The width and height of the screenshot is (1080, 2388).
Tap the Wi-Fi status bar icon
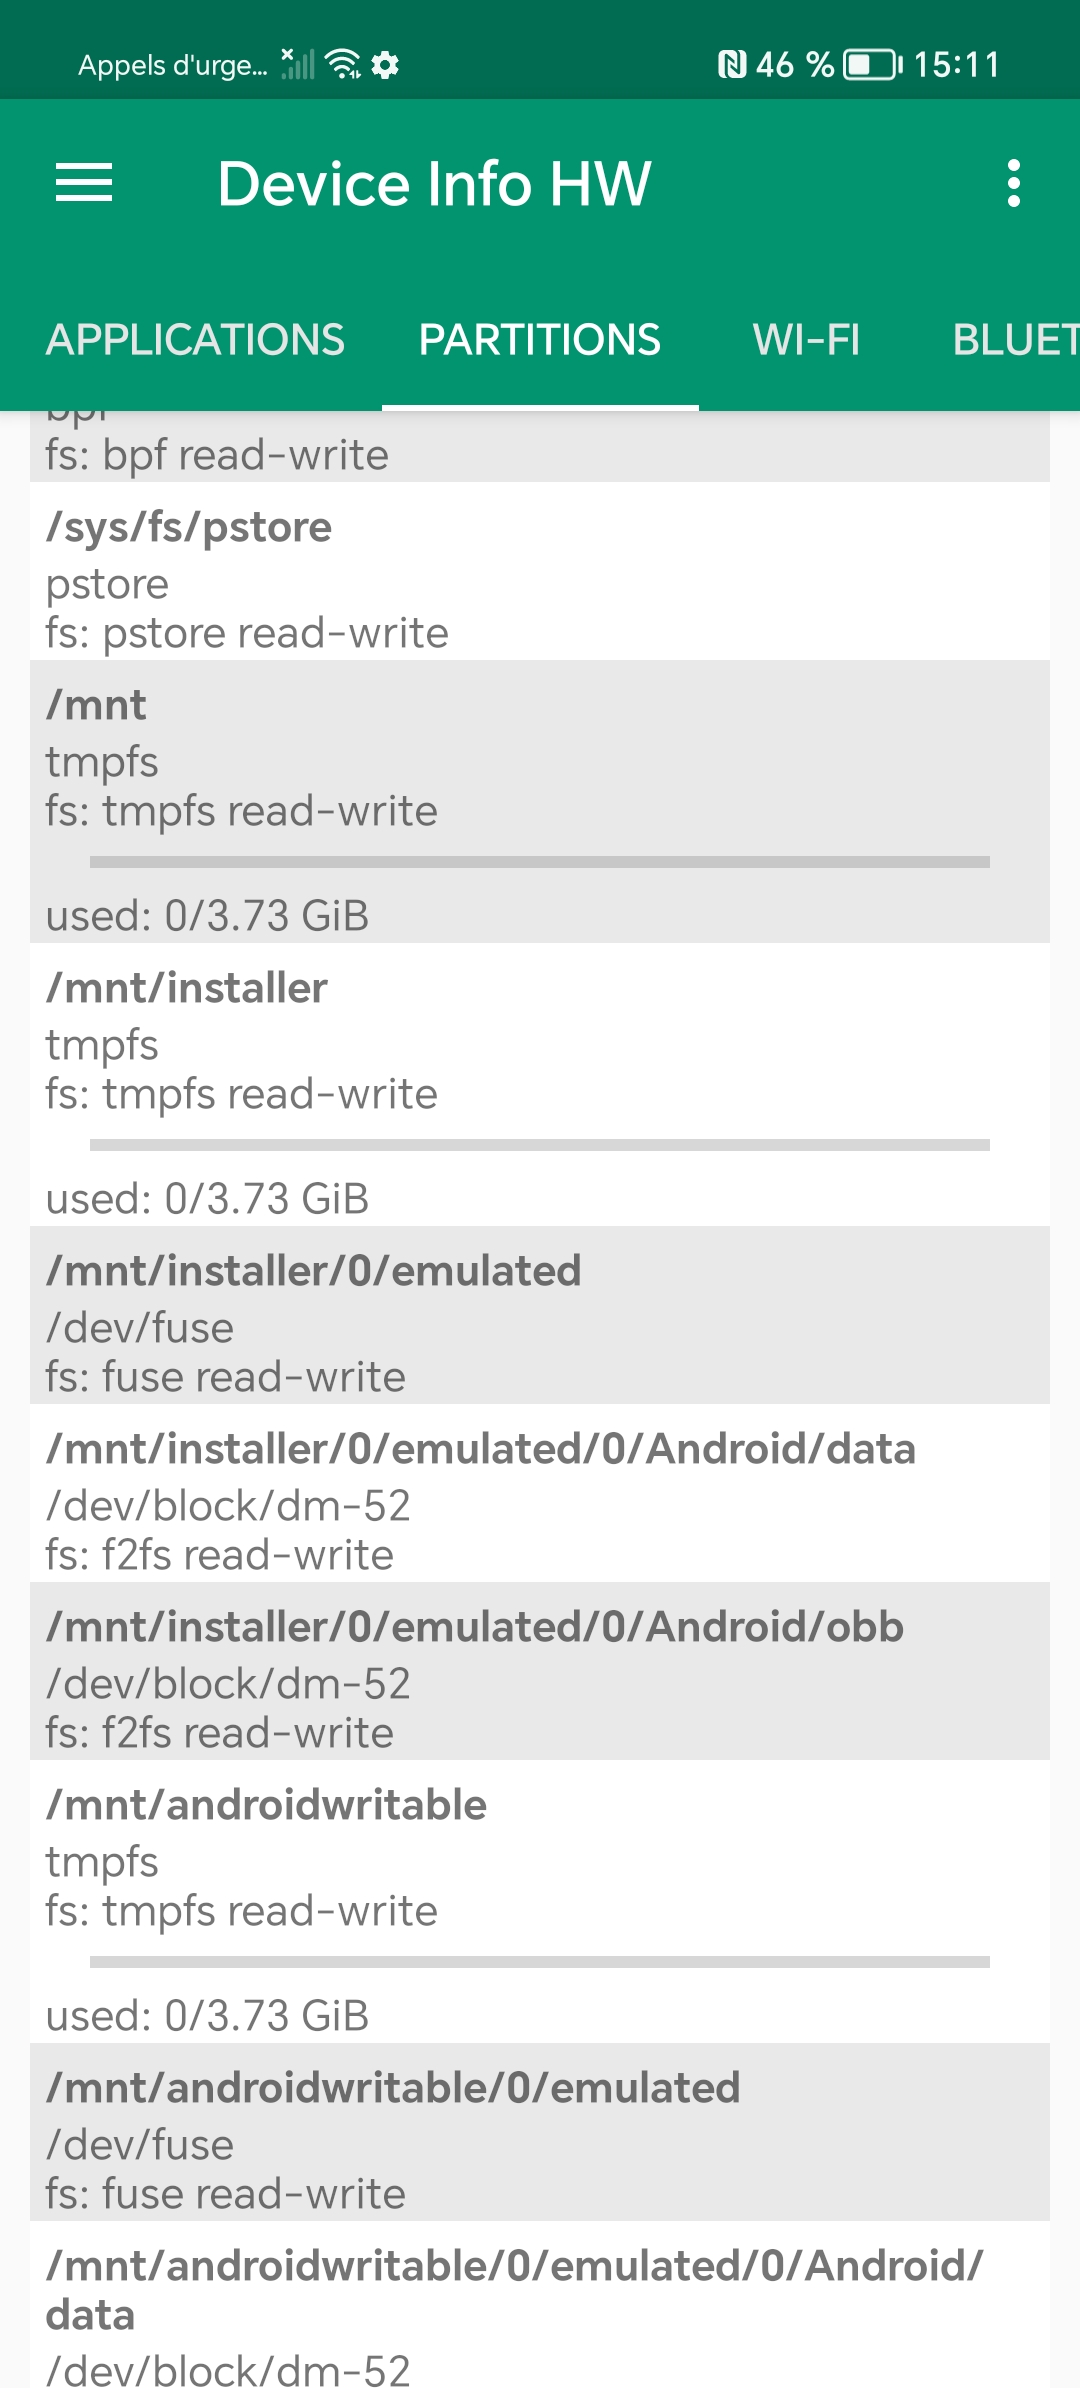pos(343,64)
